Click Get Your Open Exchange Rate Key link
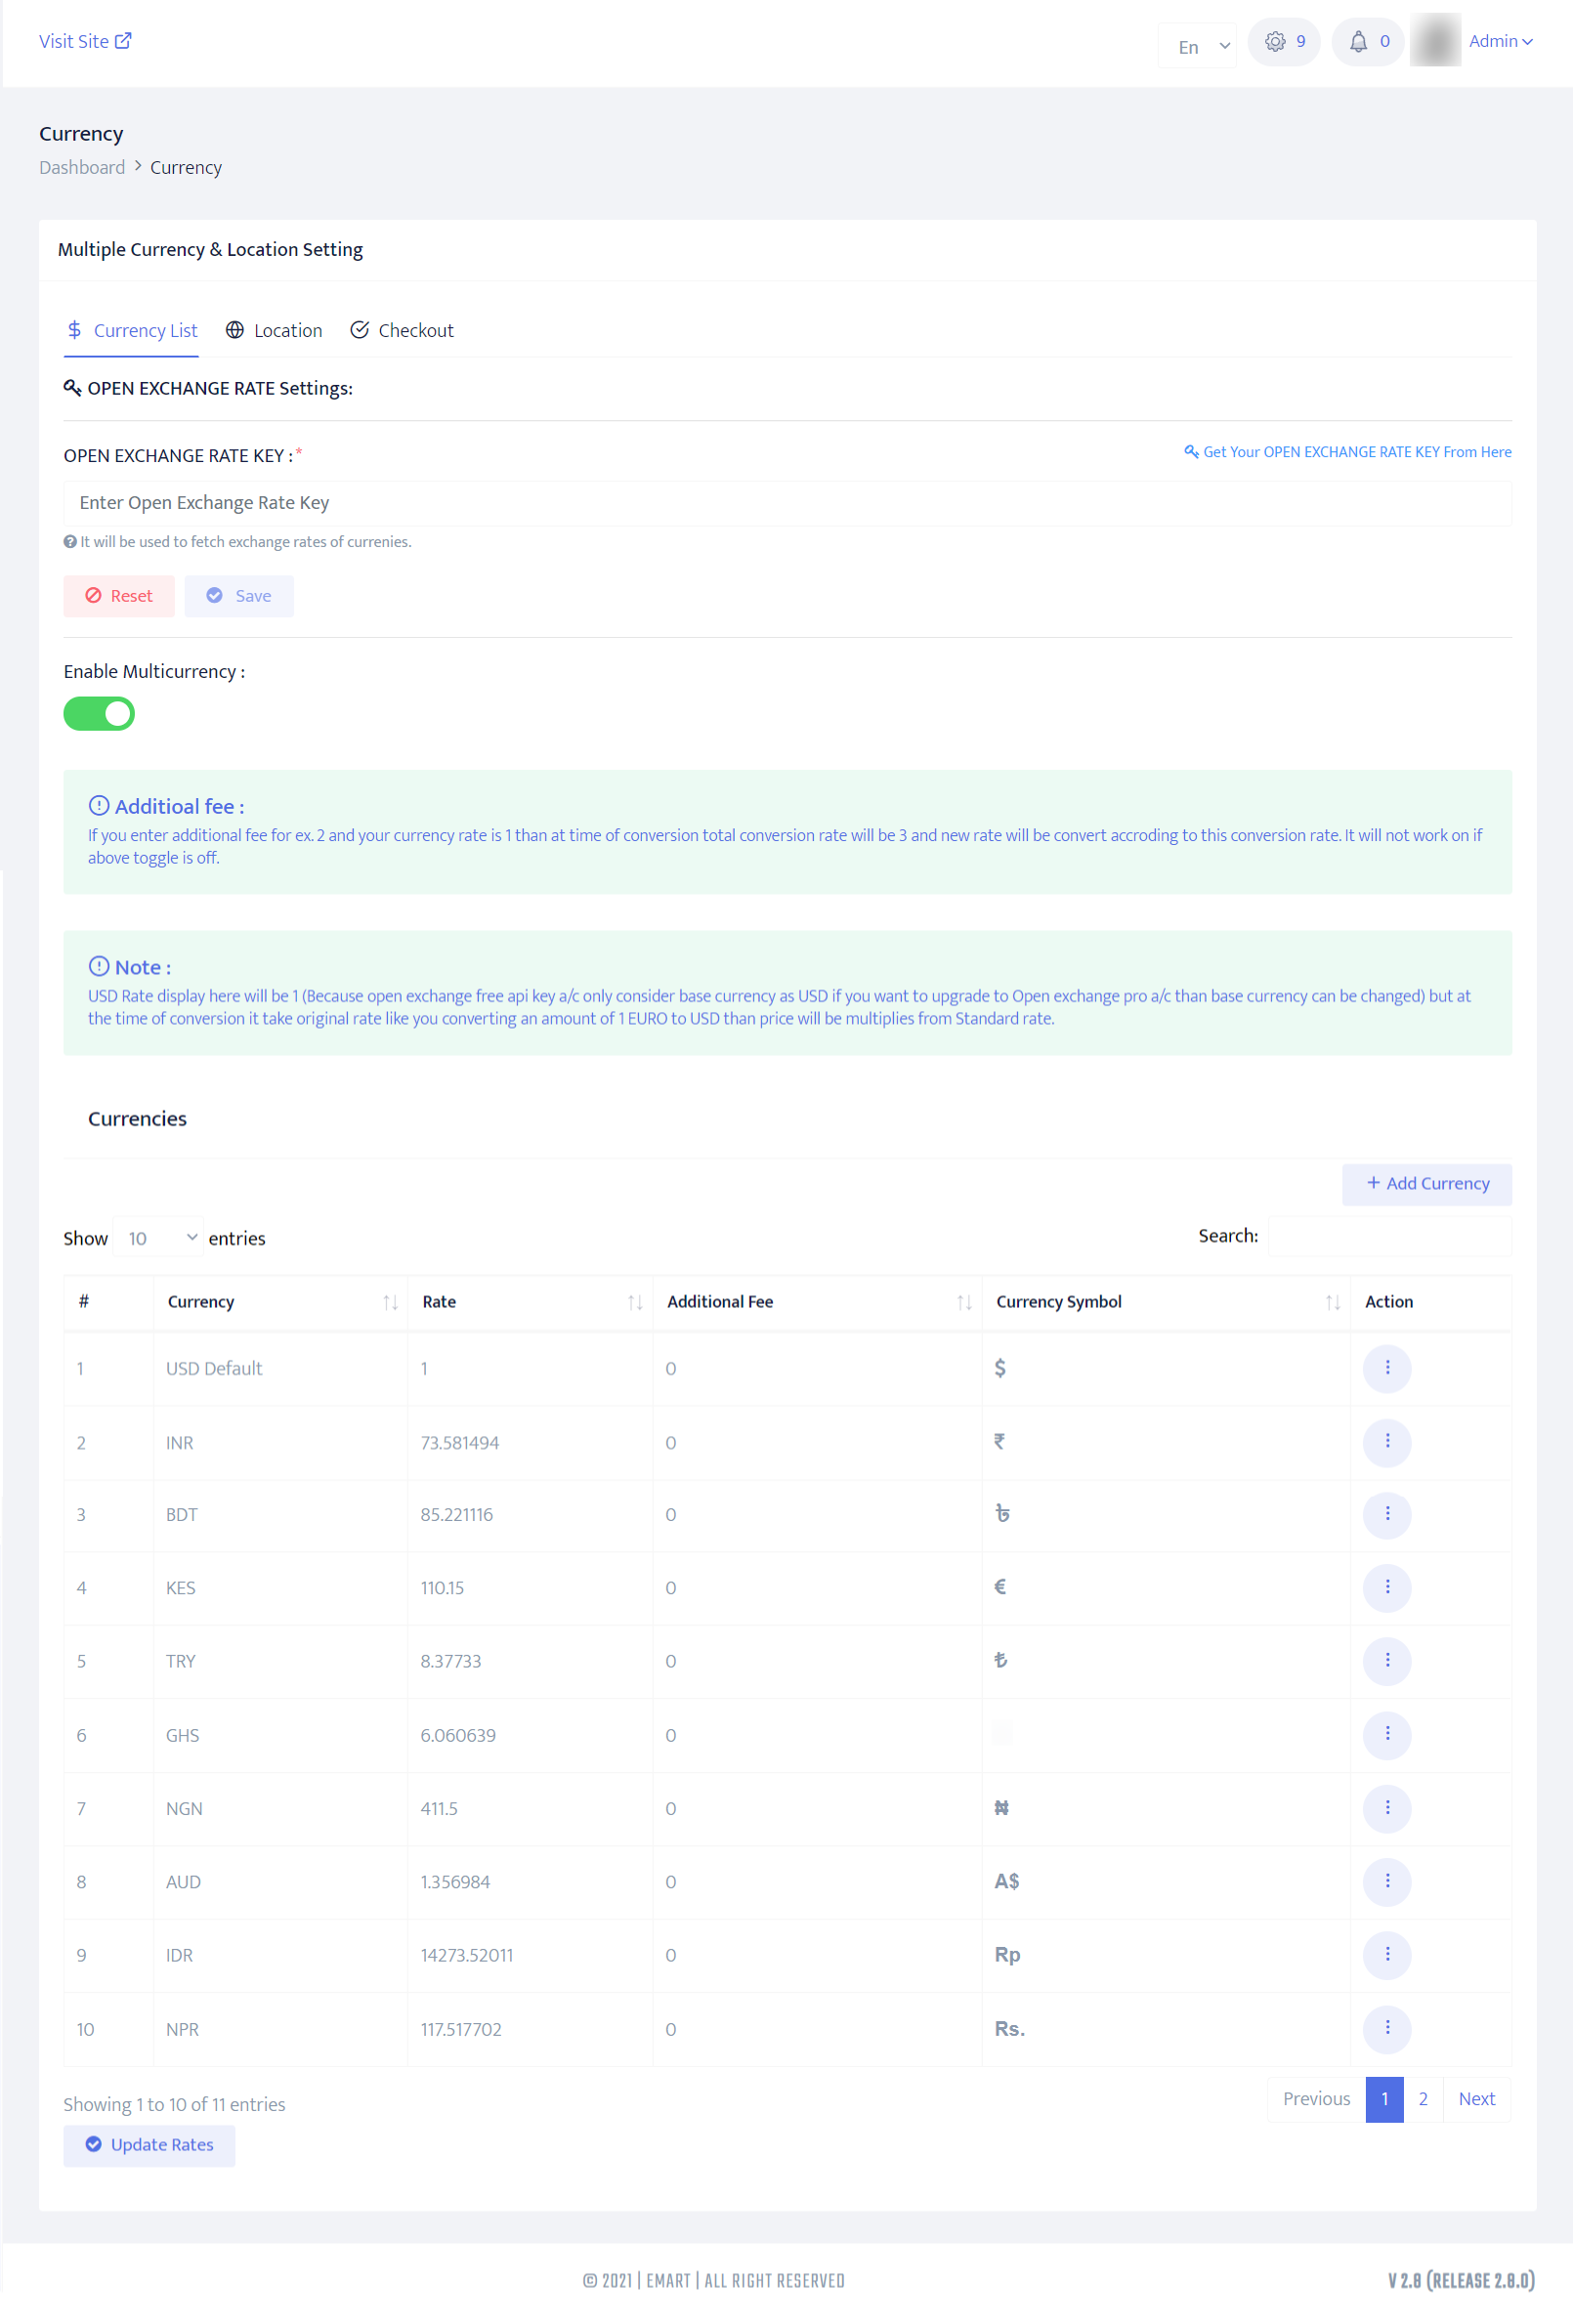Screen dimensions: 1573x2324 click(x=1347, y=452)
